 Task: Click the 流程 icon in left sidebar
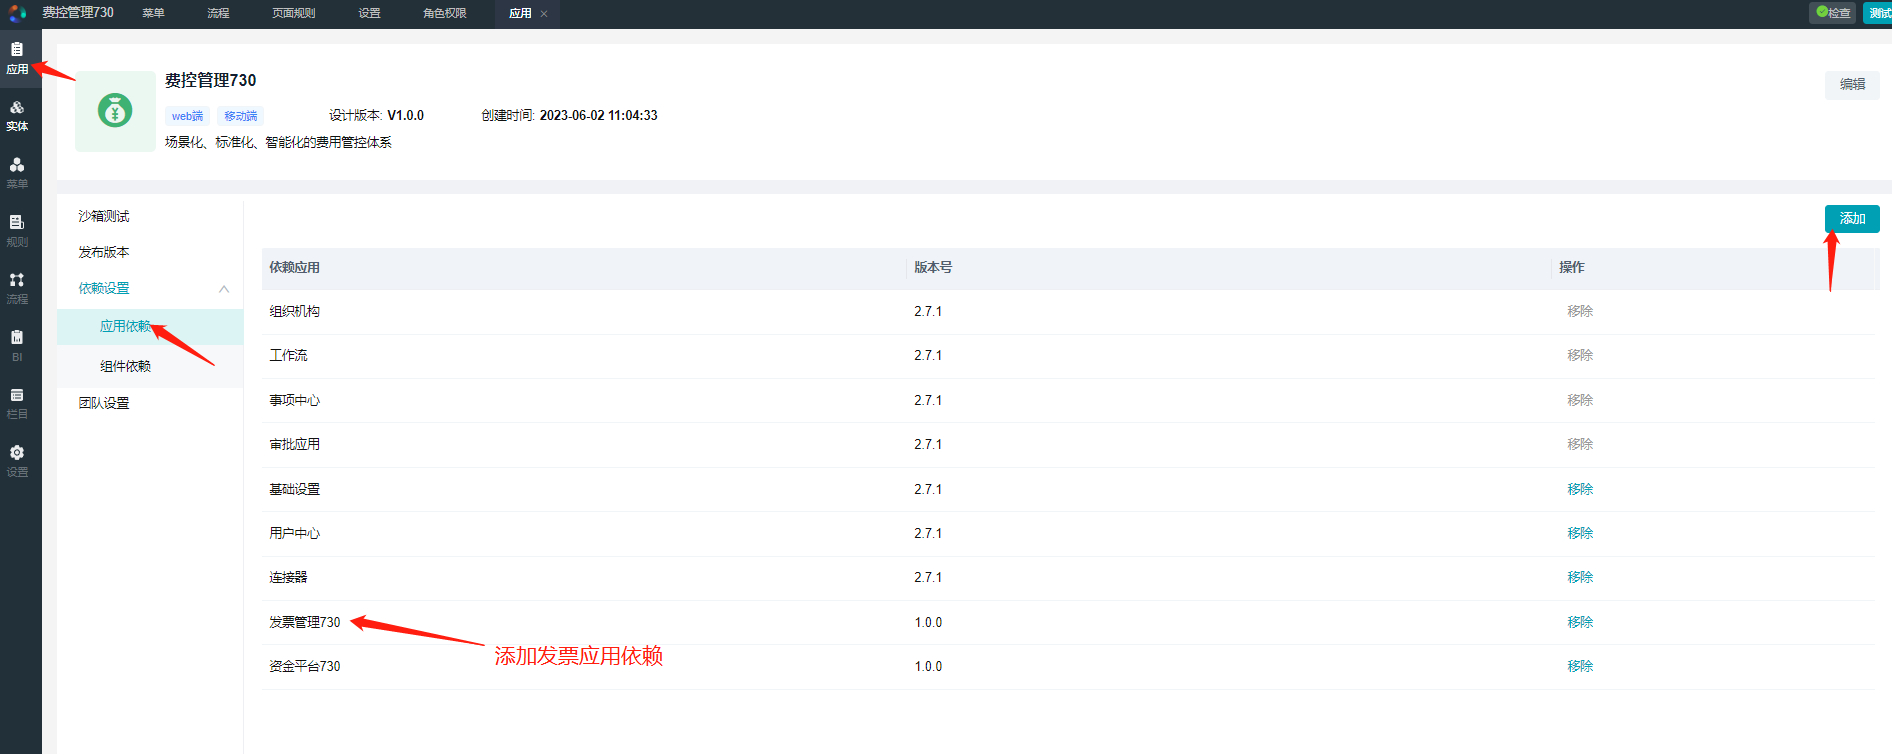pos(17,280)
